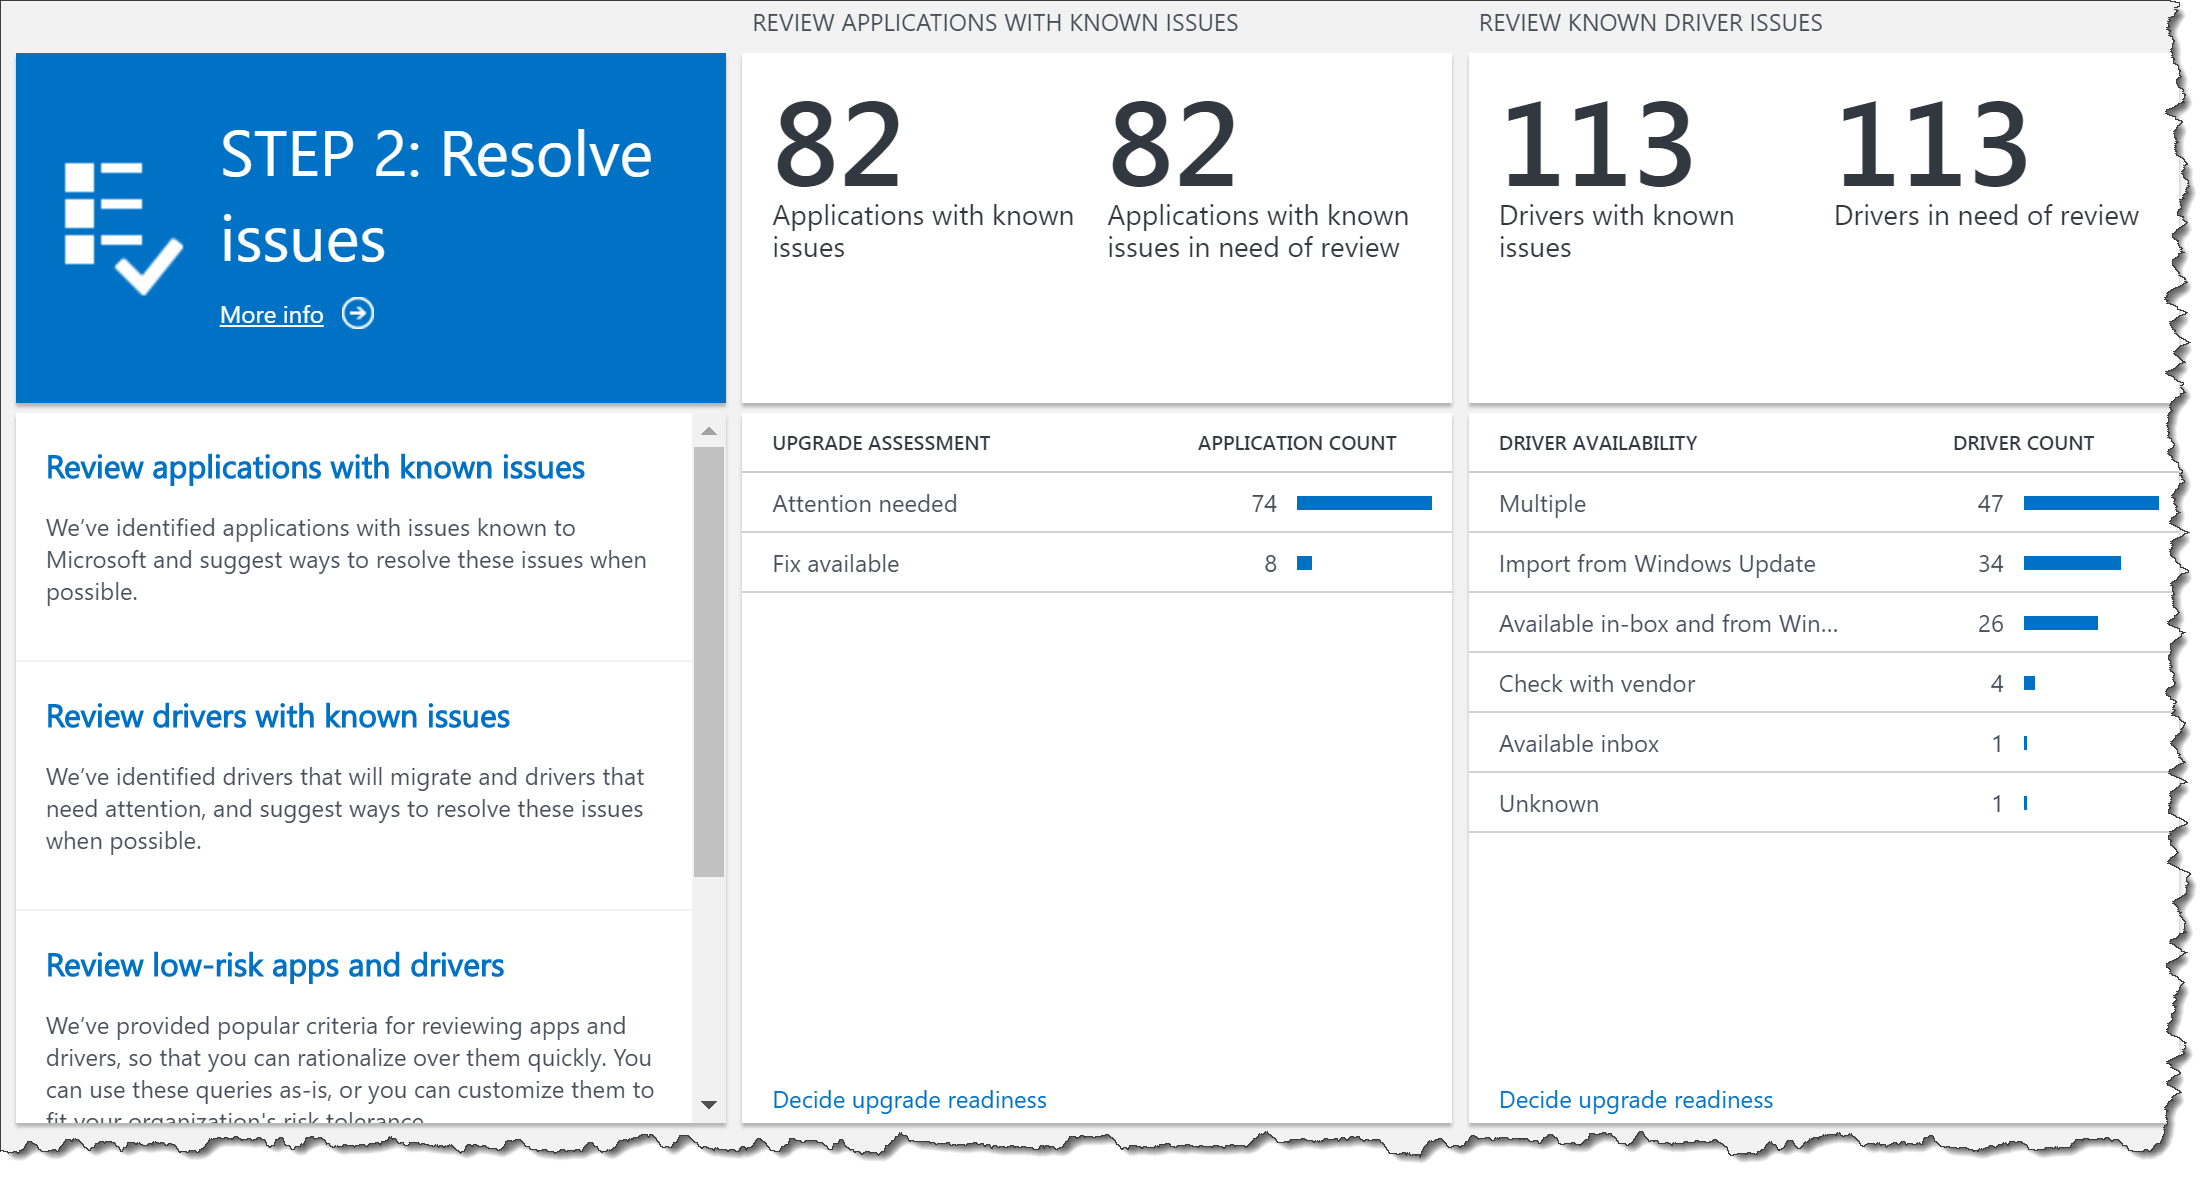
Task: Open the Review applications with known issues link
Action: click(x=315, y=467)
